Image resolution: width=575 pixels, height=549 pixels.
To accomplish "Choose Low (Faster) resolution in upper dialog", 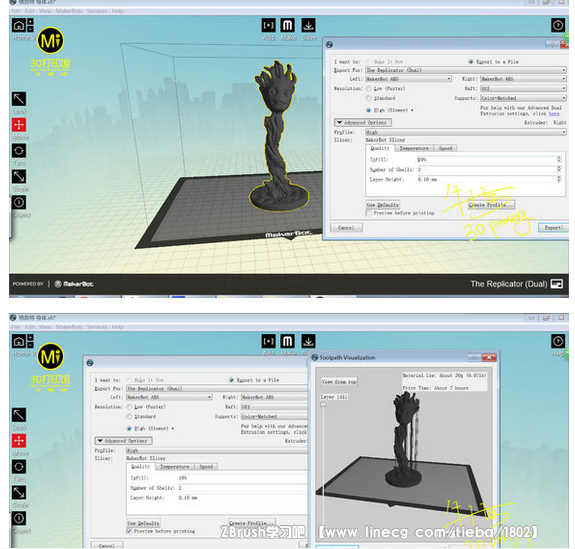I will tap(369, 88).
